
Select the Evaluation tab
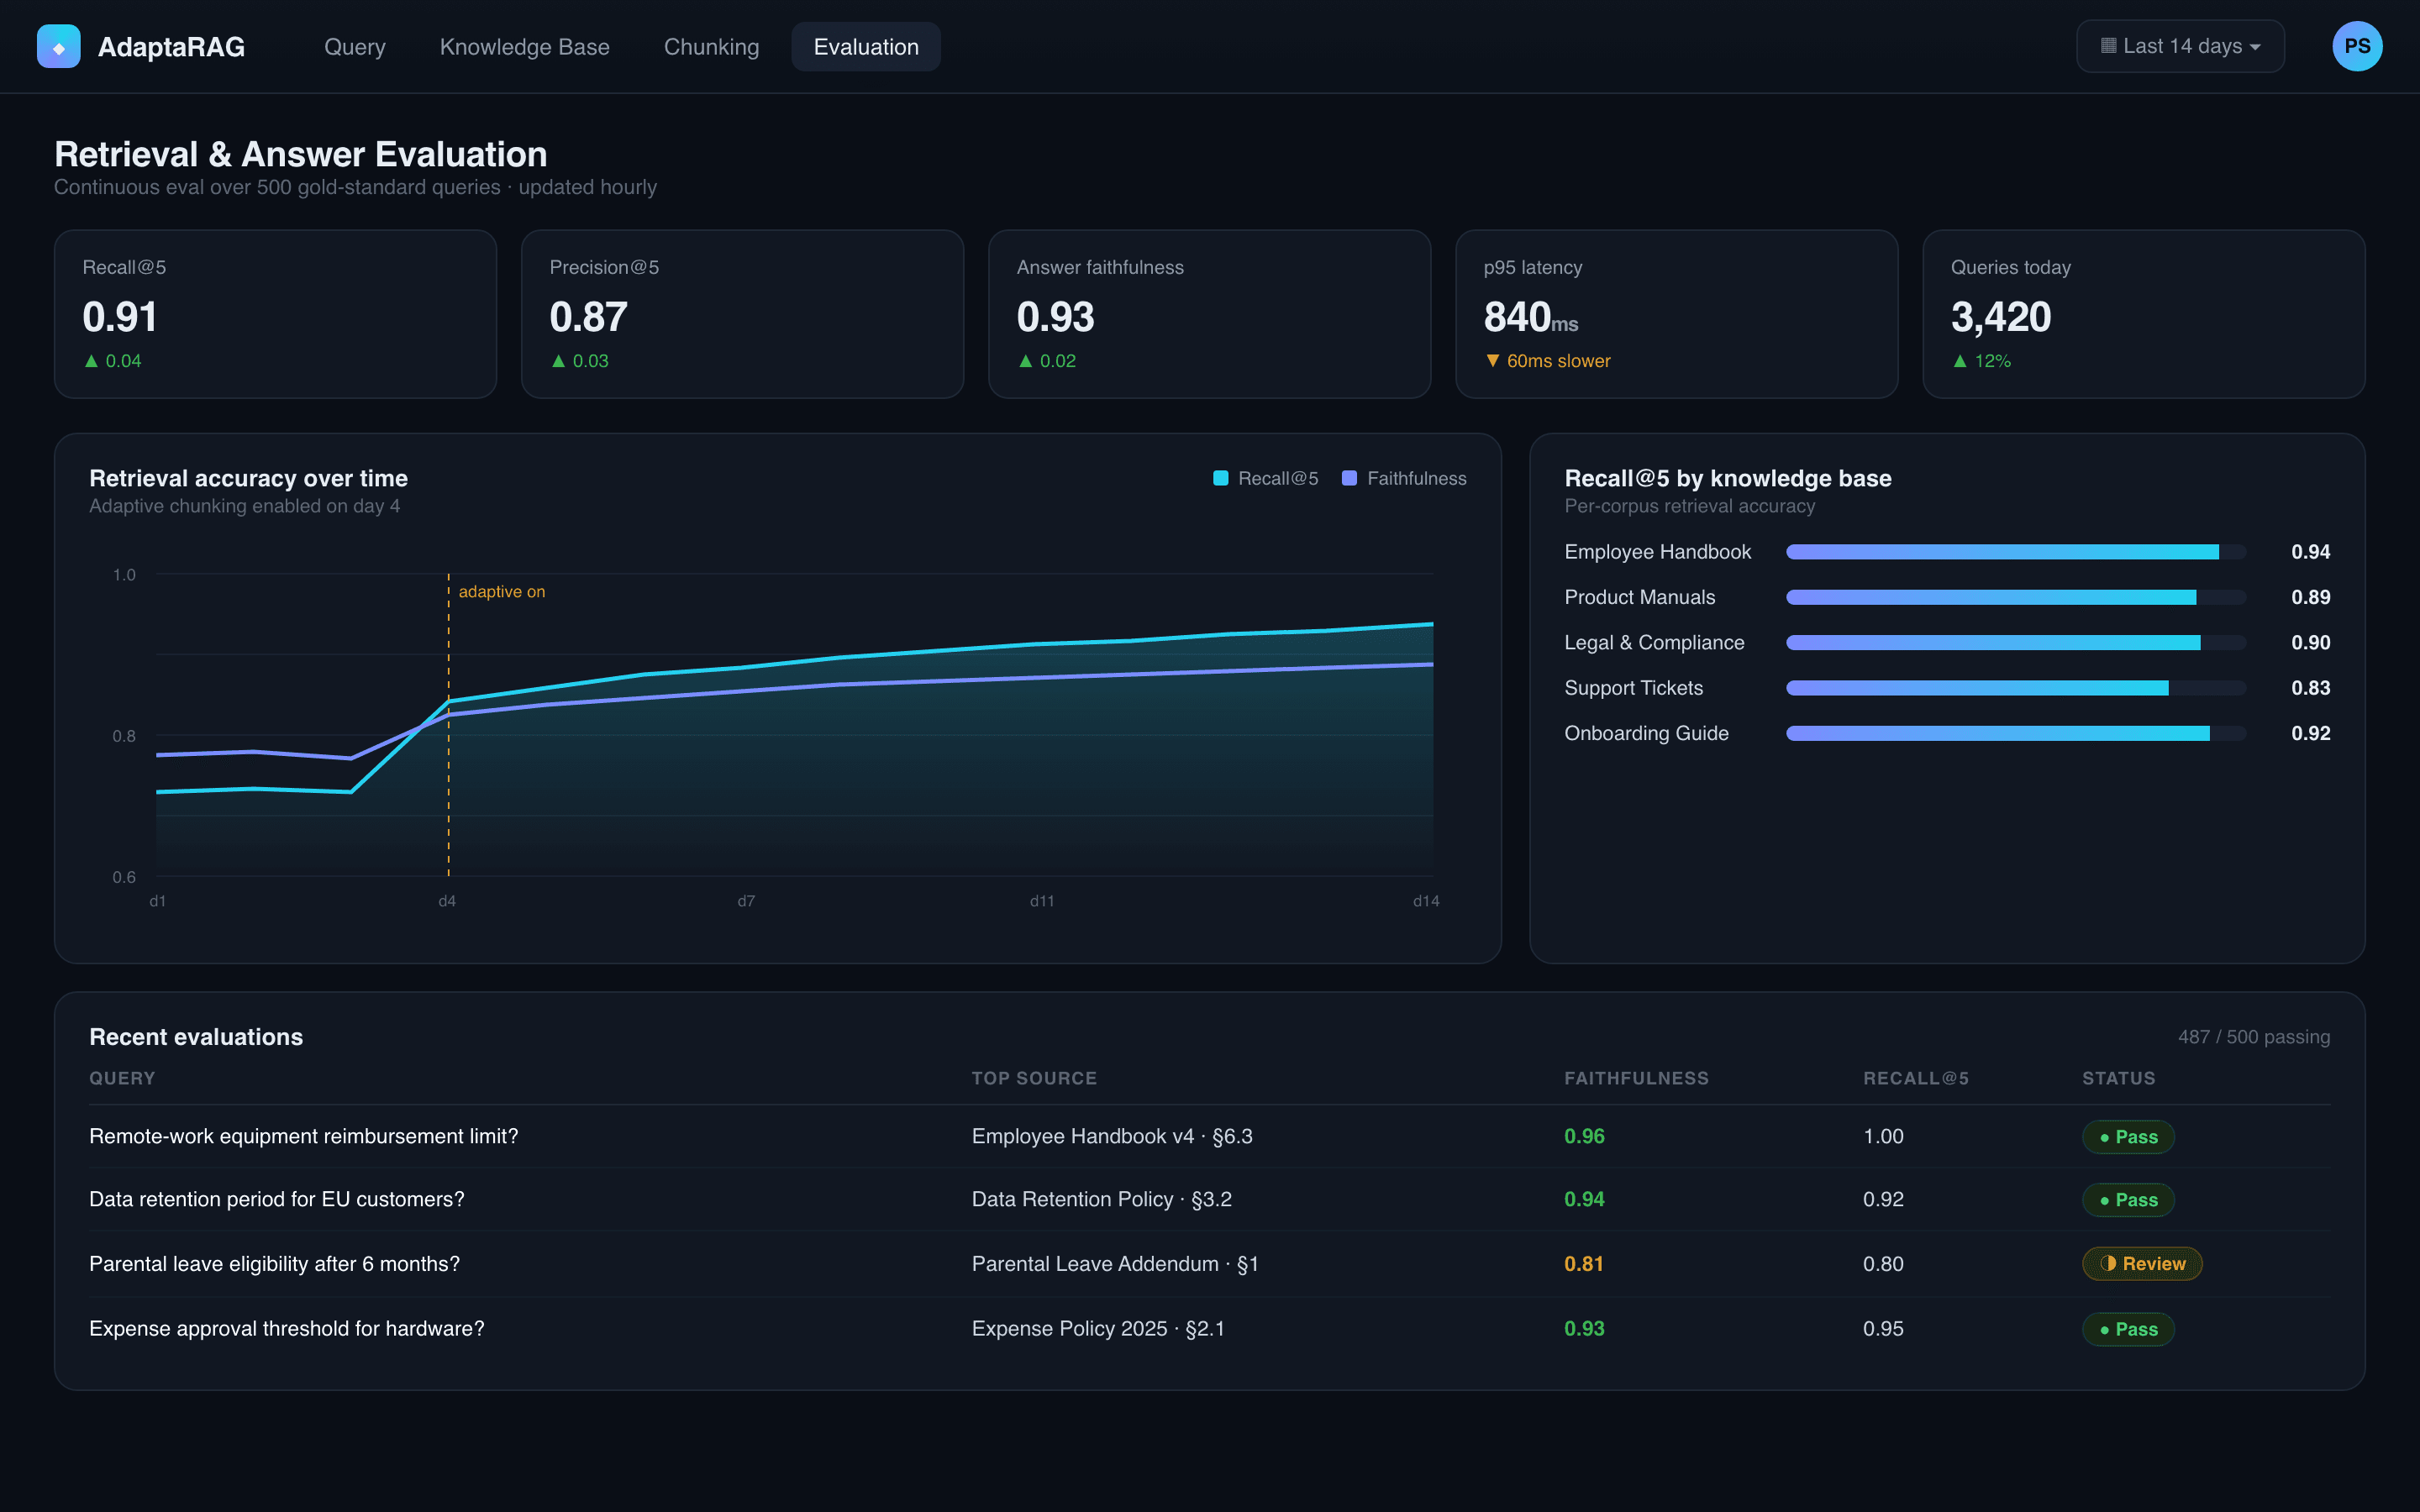point(866,47)
